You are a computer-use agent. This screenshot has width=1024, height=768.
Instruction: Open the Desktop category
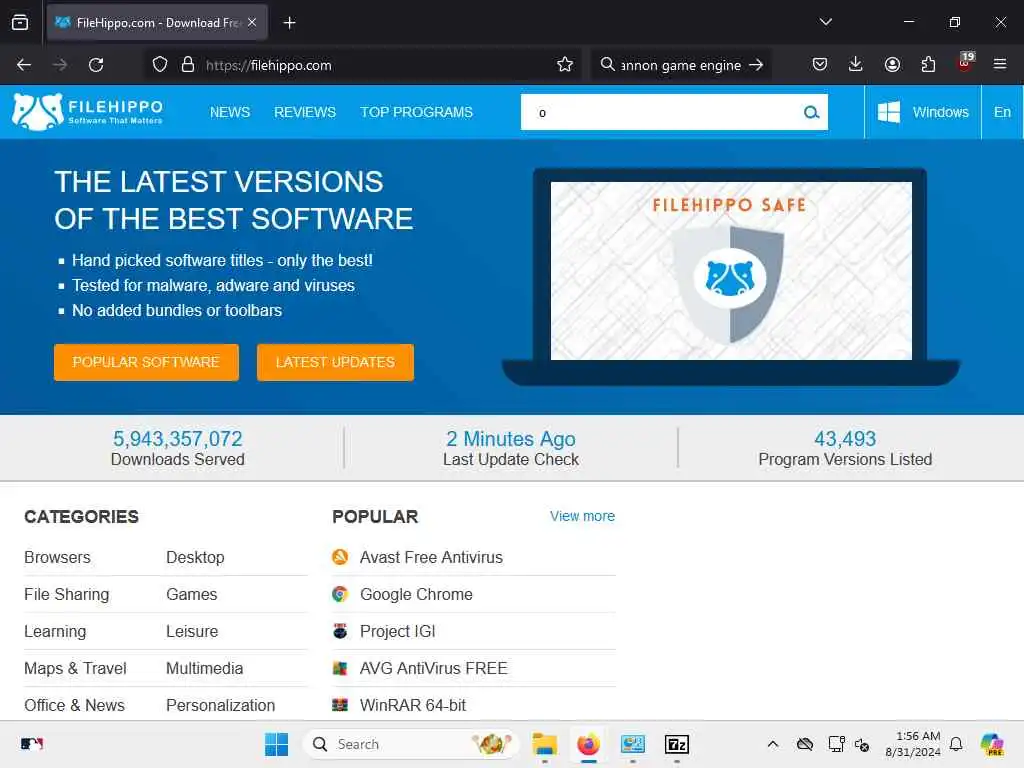(x=195, y=557)
